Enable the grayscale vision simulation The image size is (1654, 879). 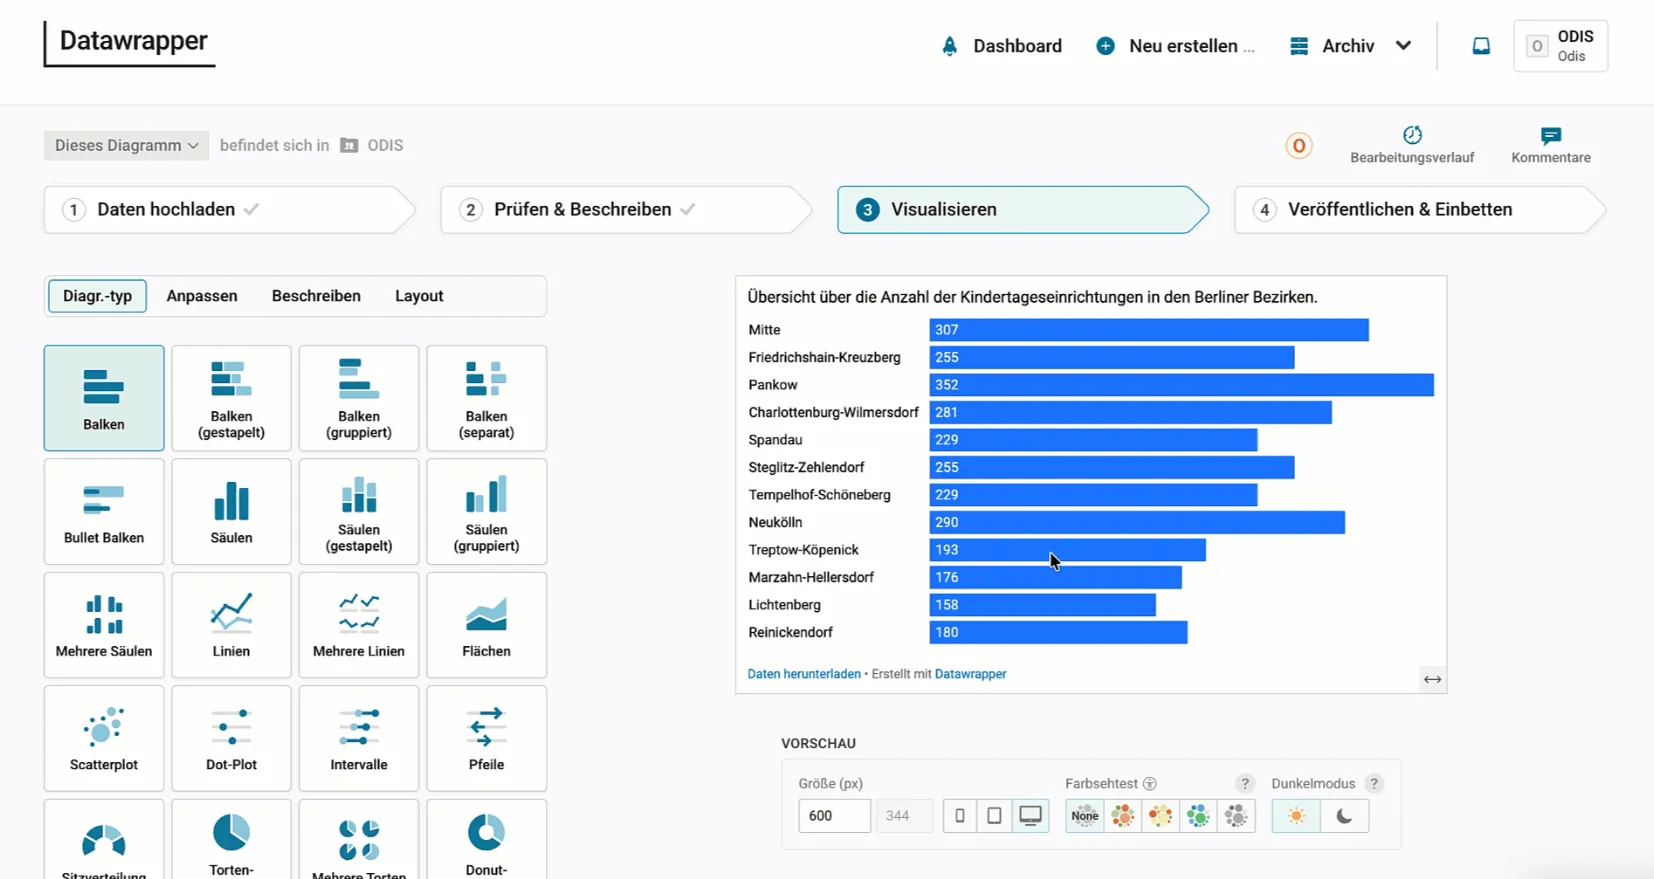1236,816
